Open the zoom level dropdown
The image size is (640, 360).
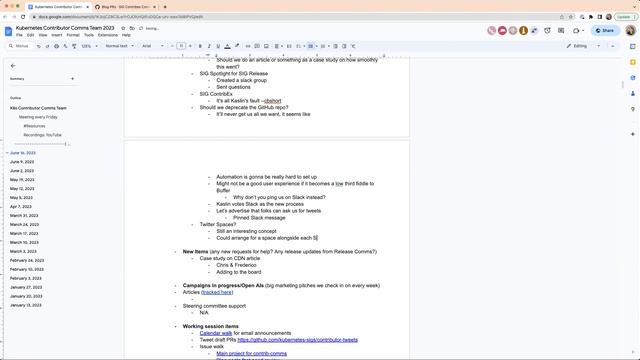click(89, 46)
